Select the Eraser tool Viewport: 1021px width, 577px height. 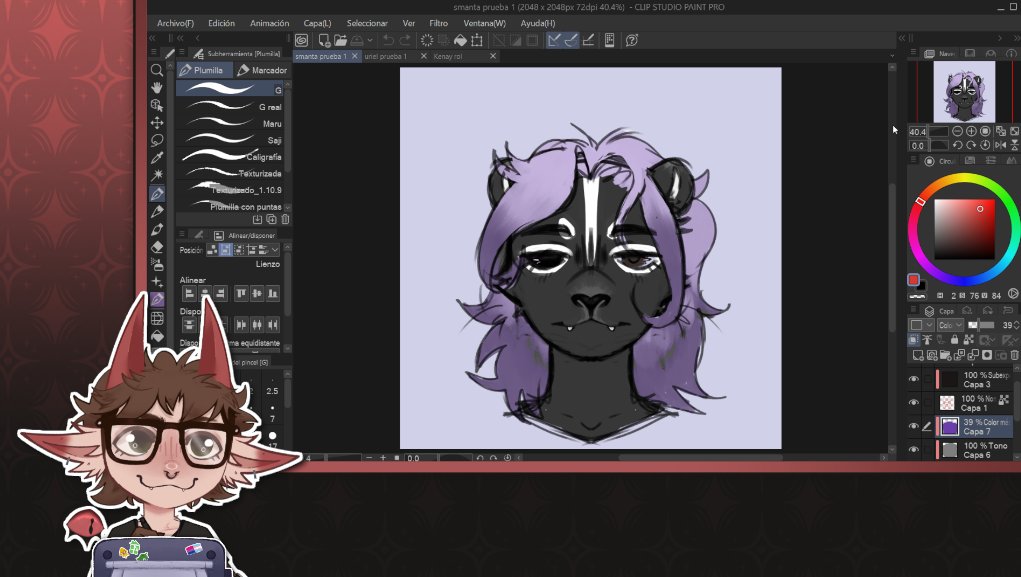pyautogui.click(x=157, y=247)
